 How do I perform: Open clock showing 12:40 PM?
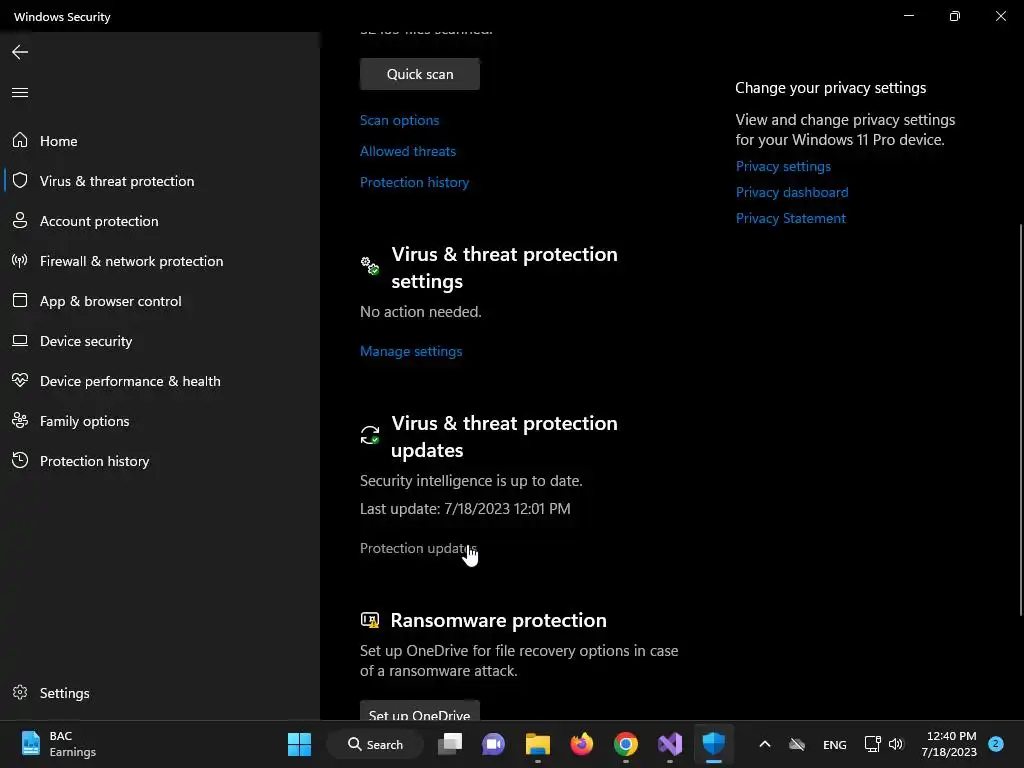pos(948,744)
